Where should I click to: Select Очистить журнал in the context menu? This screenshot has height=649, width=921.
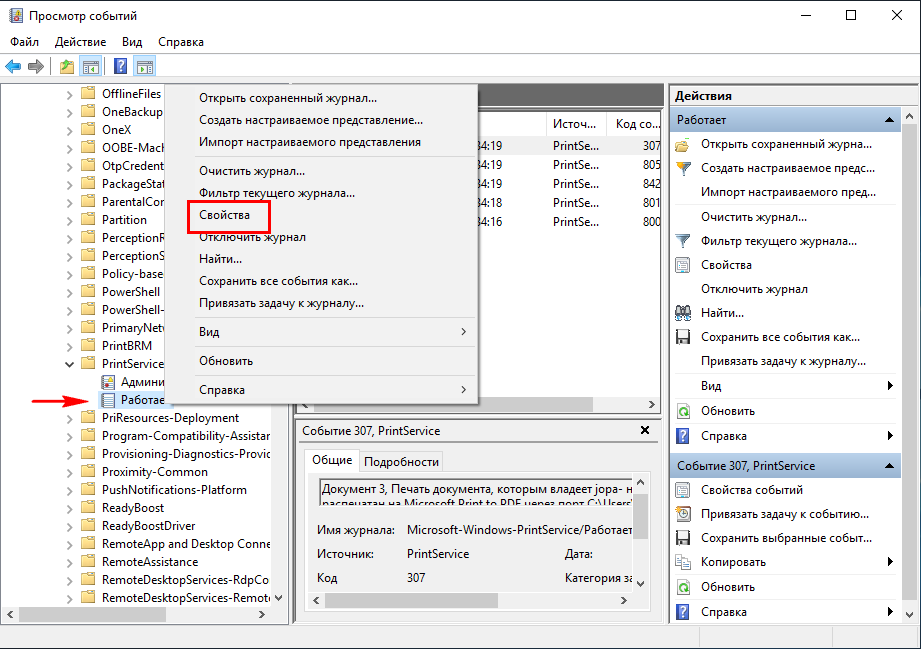click(252, 171)
